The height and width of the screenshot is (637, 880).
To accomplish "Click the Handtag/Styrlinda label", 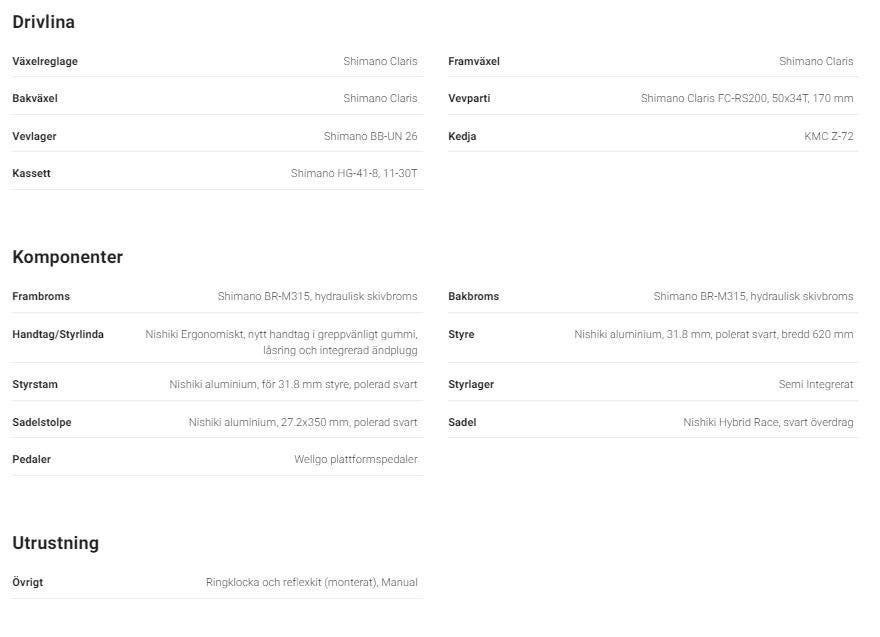I will pyautogui.click(x=58, y=334).
